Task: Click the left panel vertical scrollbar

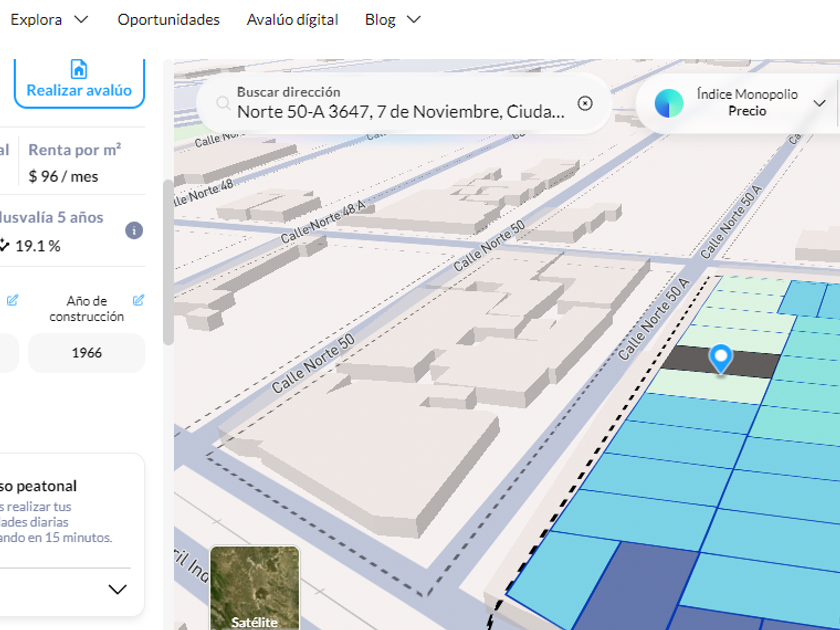Action: point(168,260)
